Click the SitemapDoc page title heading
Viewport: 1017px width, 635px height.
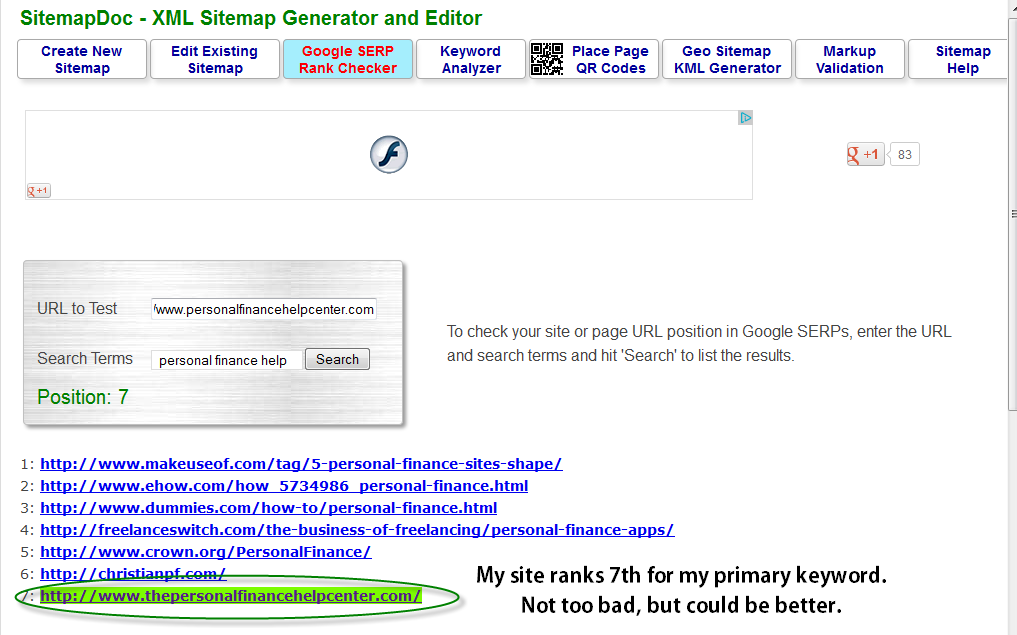[251, 18]
